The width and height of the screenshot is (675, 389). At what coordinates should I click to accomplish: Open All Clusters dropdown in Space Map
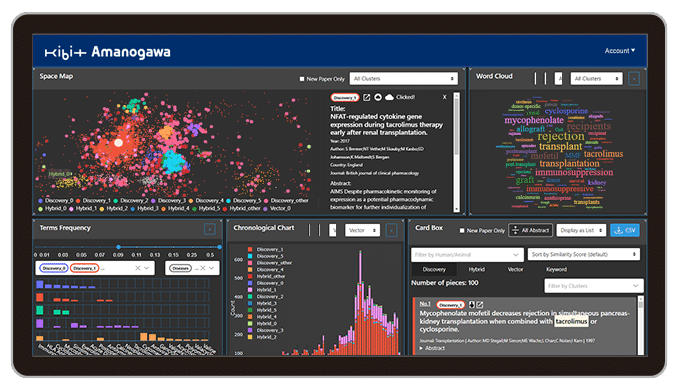click(x=403, y=79)
